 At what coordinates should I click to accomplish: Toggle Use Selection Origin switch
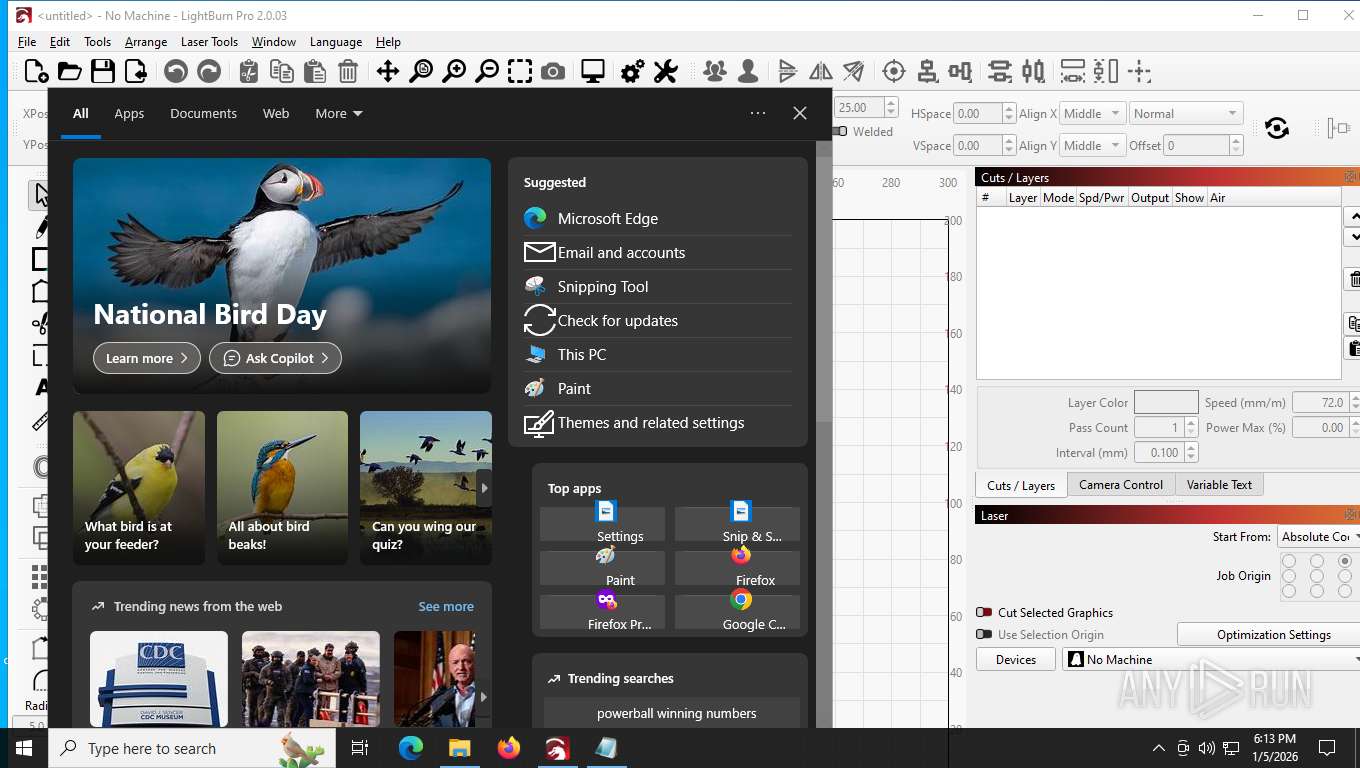pyautogui.click(x=984, y=634)
